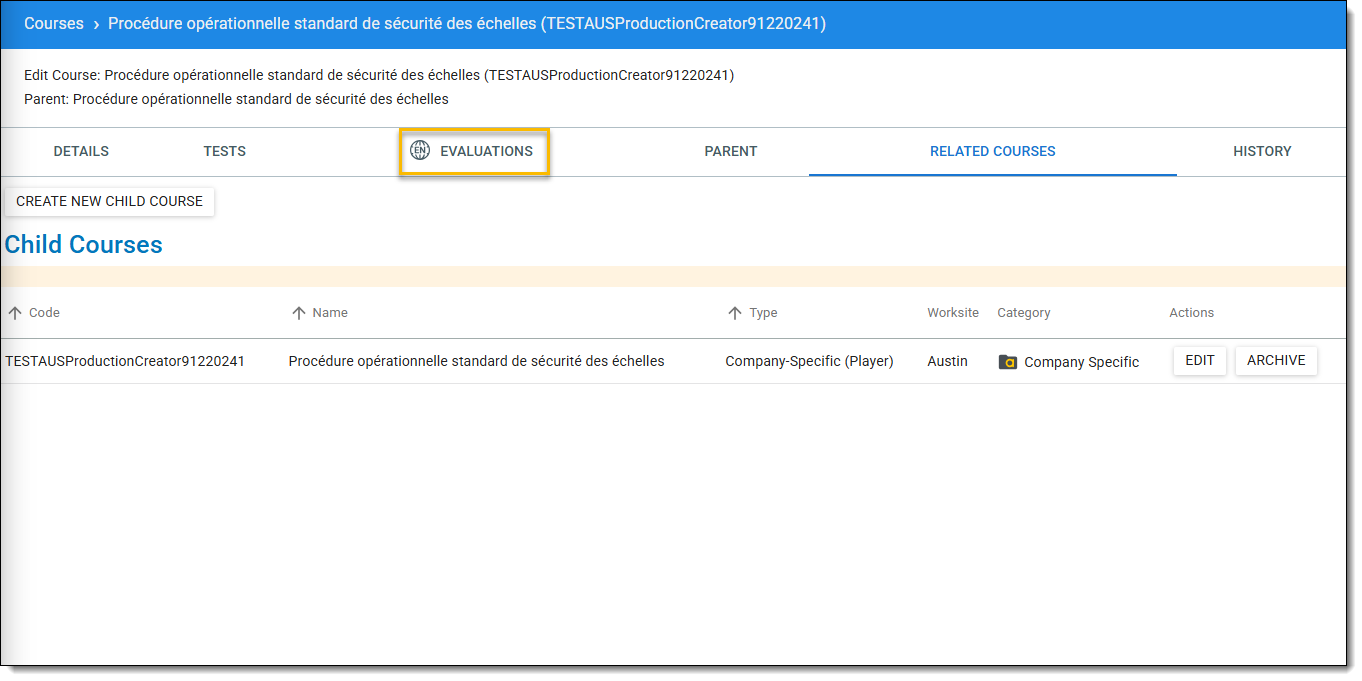Click the Worksite column header
The height and width of the screenshot is (681, 1362).
(952, 313)
